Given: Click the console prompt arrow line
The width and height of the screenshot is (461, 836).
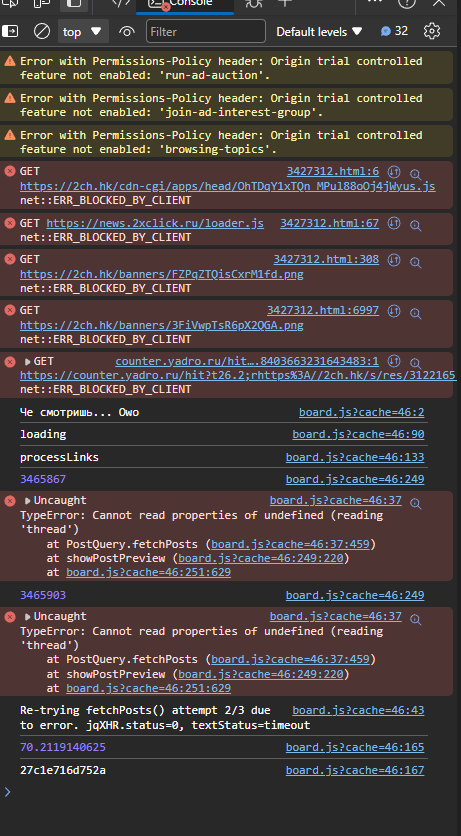Looking at the screenshot, I should (230, 792).
